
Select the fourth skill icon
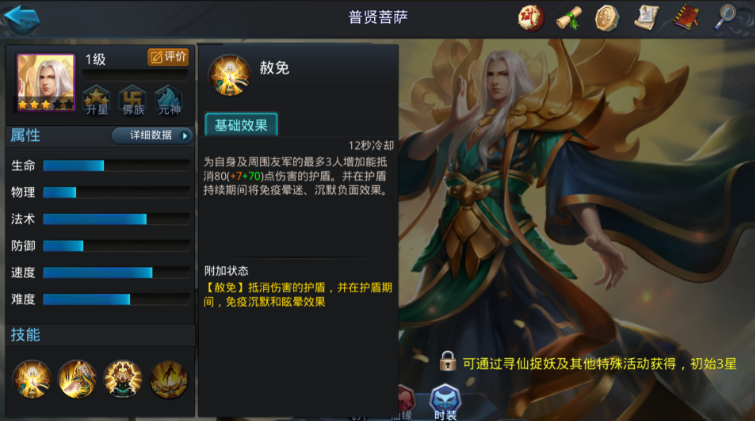(x=169, y=379)
